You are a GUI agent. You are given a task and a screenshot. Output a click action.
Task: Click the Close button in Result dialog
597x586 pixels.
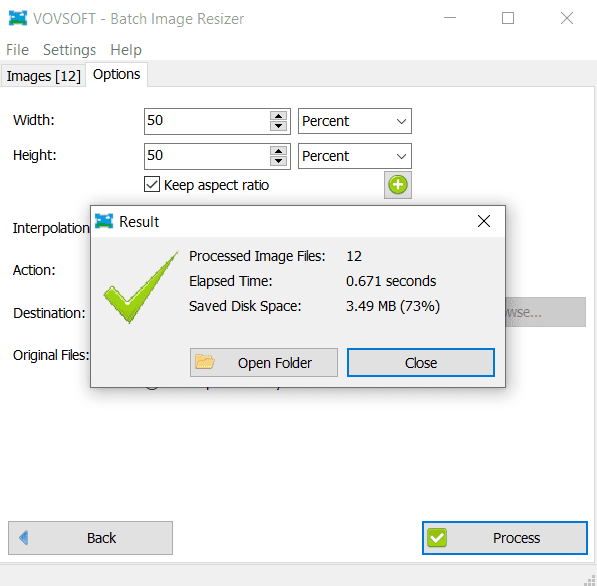pos(421,362)
